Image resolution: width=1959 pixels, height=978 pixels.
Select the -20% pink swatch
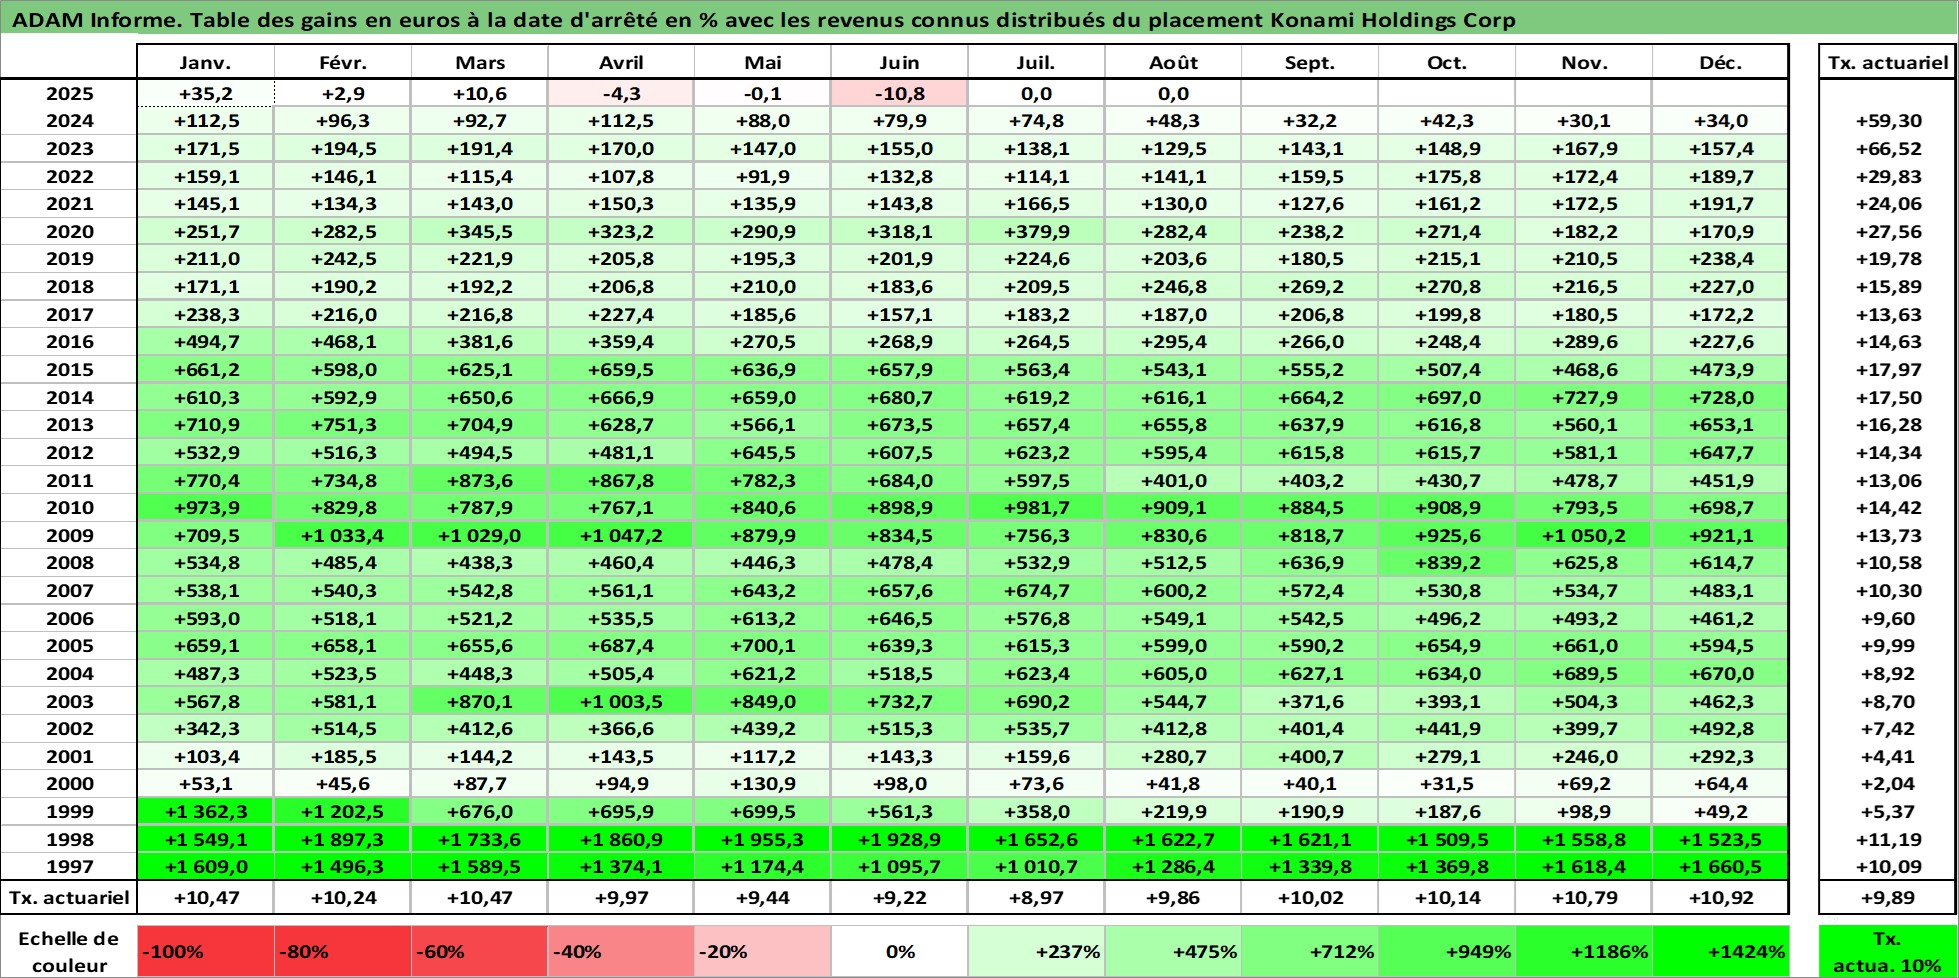763,952
